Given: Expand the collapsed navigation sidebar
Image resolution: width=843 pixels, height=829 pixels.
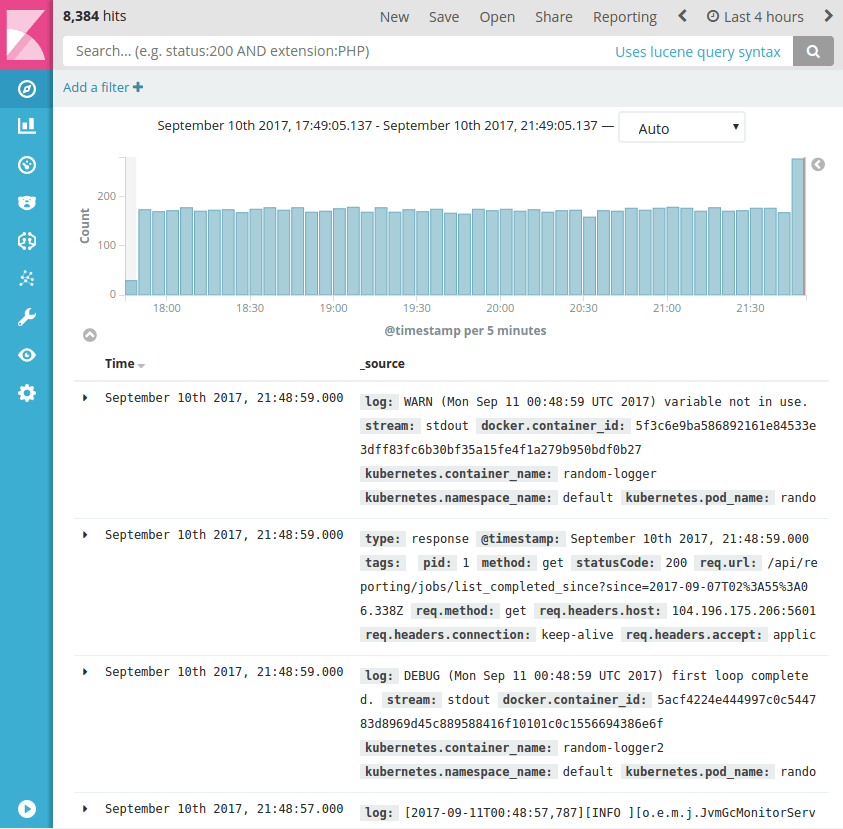Looking at the screenshot, I should 27,808.
